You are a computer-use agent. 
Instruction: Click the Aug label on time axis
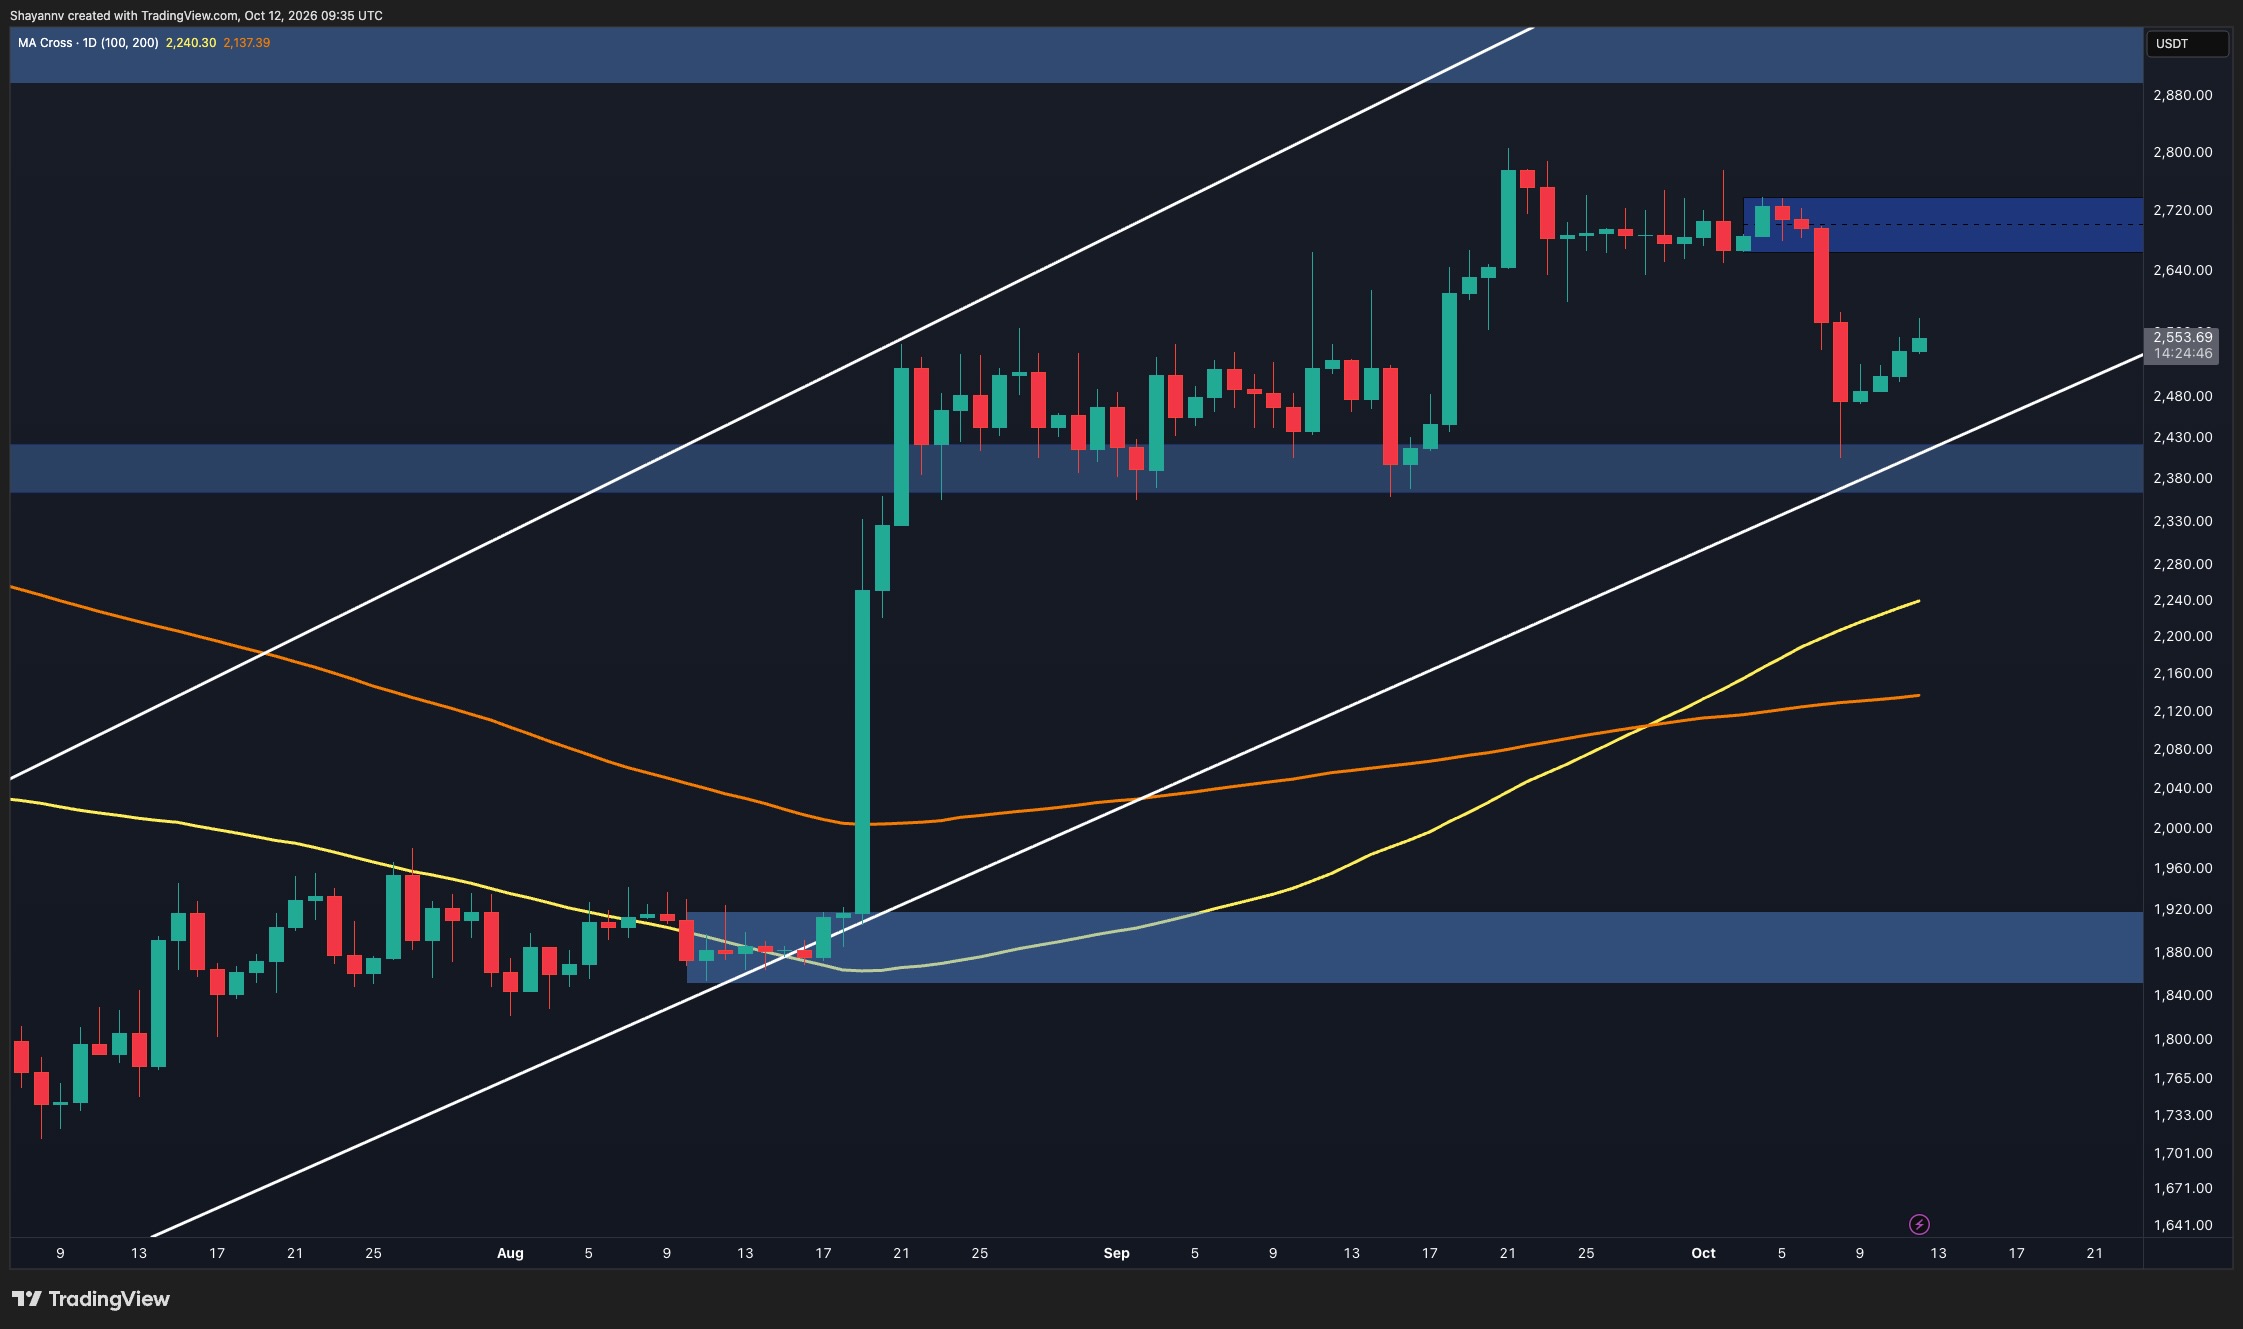pos(510,1253)
